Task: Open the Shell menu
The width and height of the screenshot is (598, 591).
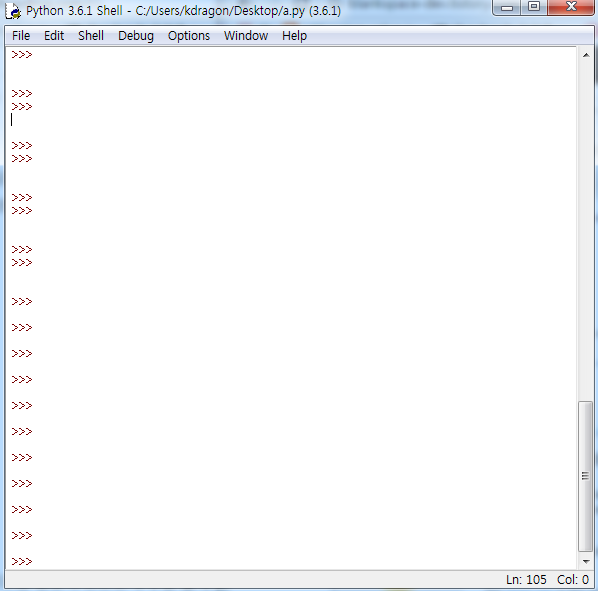Action: 91,36
